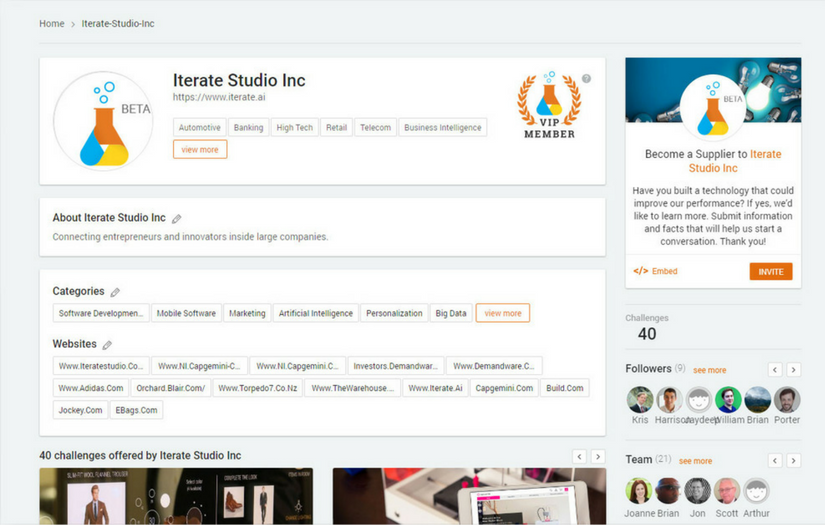Open team member Arthur's placeholder avatar
The width and height of the screenshot is (825, 525).
[757, 491]
